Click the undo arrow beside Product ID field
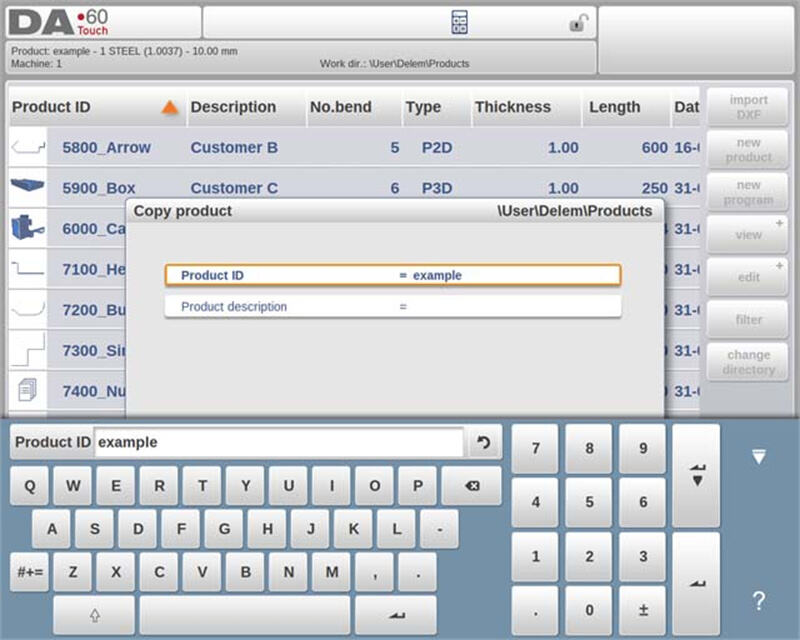The width and height of the screenshot is (800, 640). click(x=484, y=442)
